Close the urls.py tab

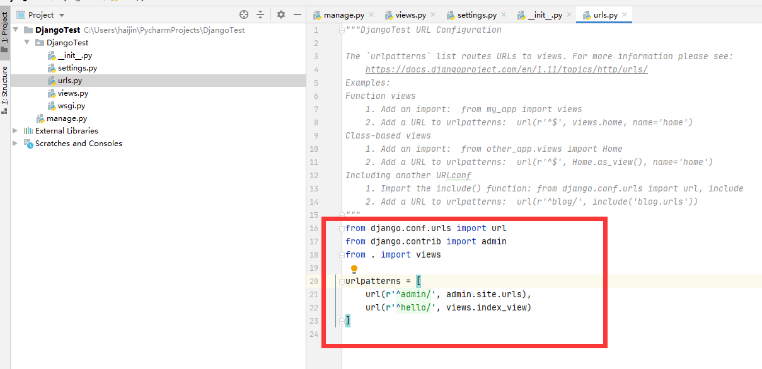625,15
